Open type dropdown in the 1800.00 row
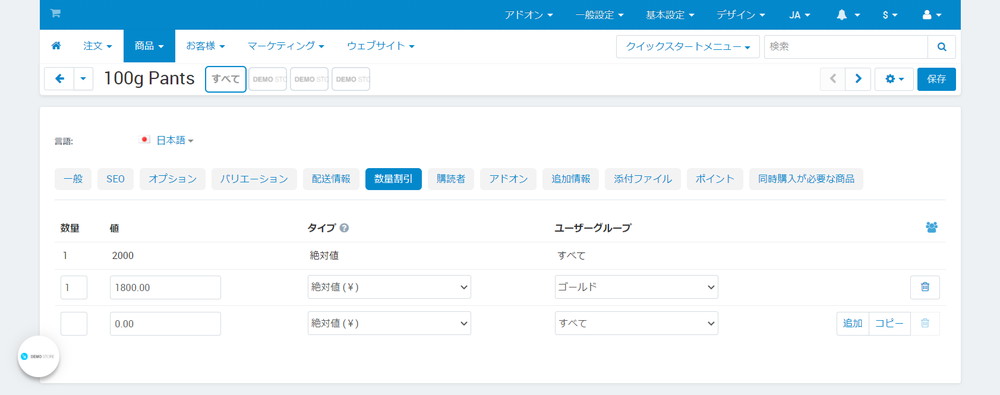This screenshot has height=395, width=1000. pos(389,287)
